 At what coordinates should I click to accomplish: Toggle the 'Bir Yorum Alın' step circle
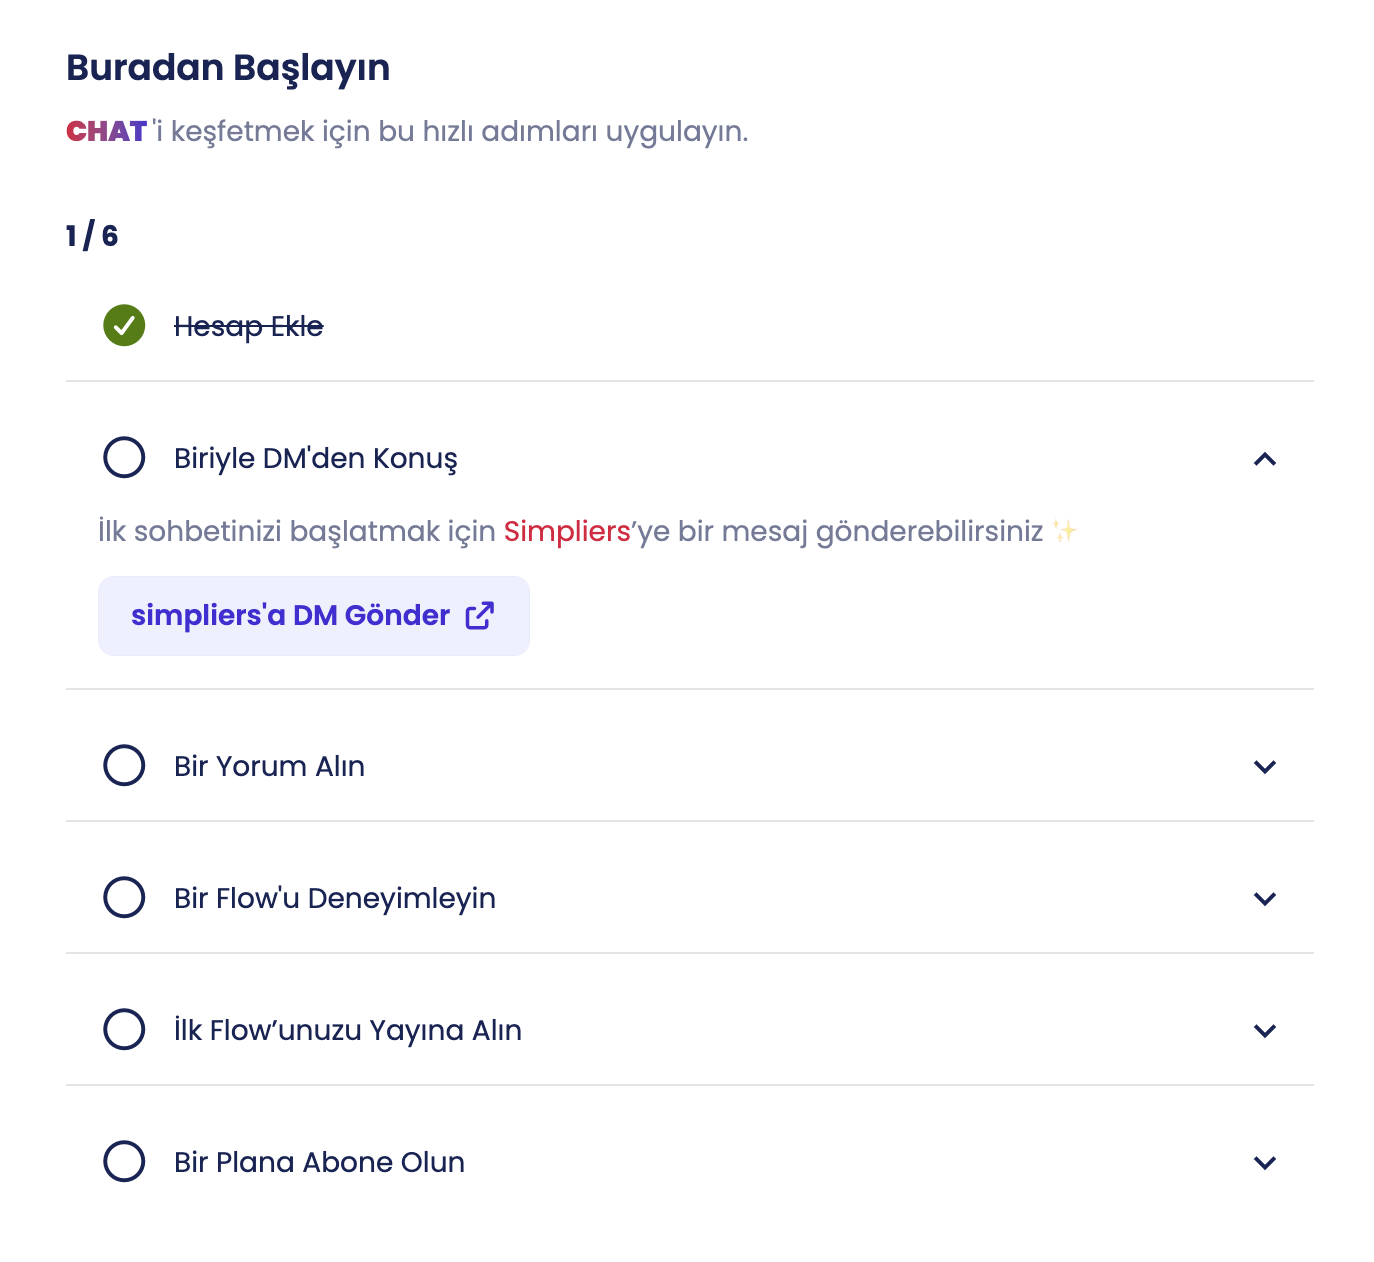coord(124,765)
